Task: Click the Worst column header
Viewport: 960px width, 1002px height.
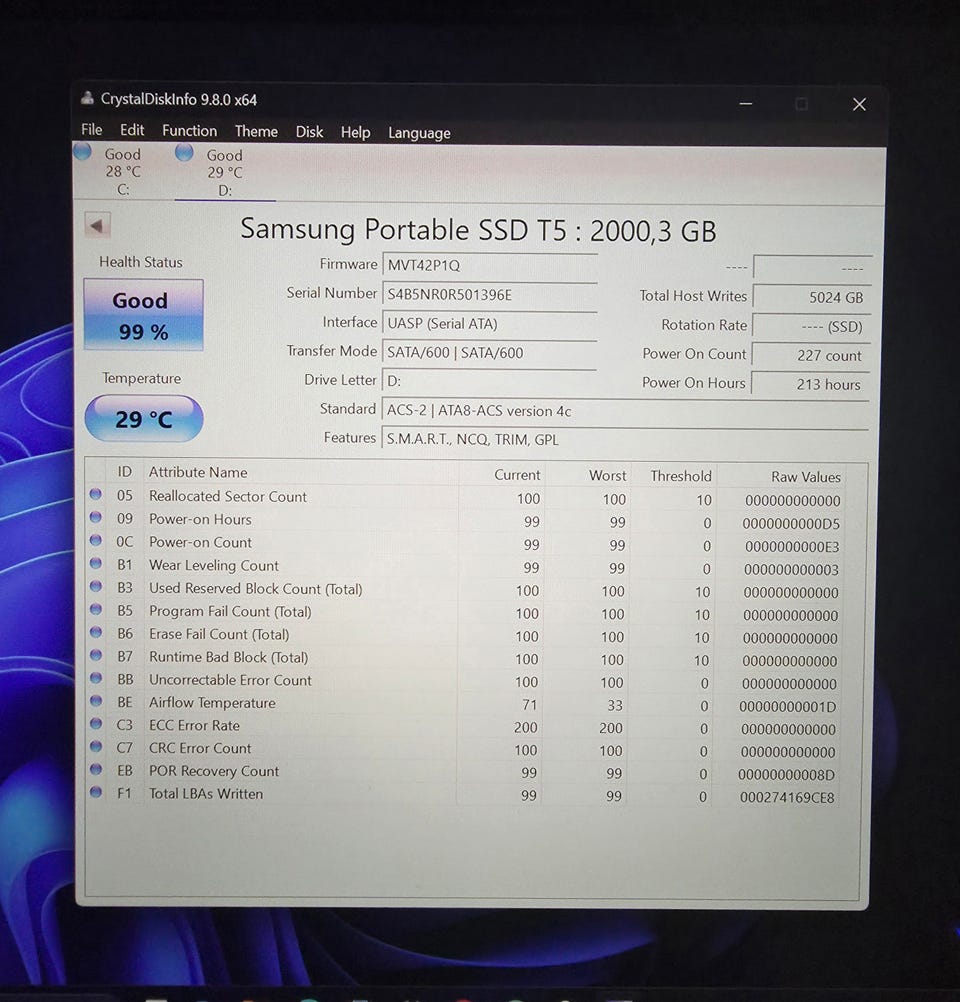Action: coord(607,475)
